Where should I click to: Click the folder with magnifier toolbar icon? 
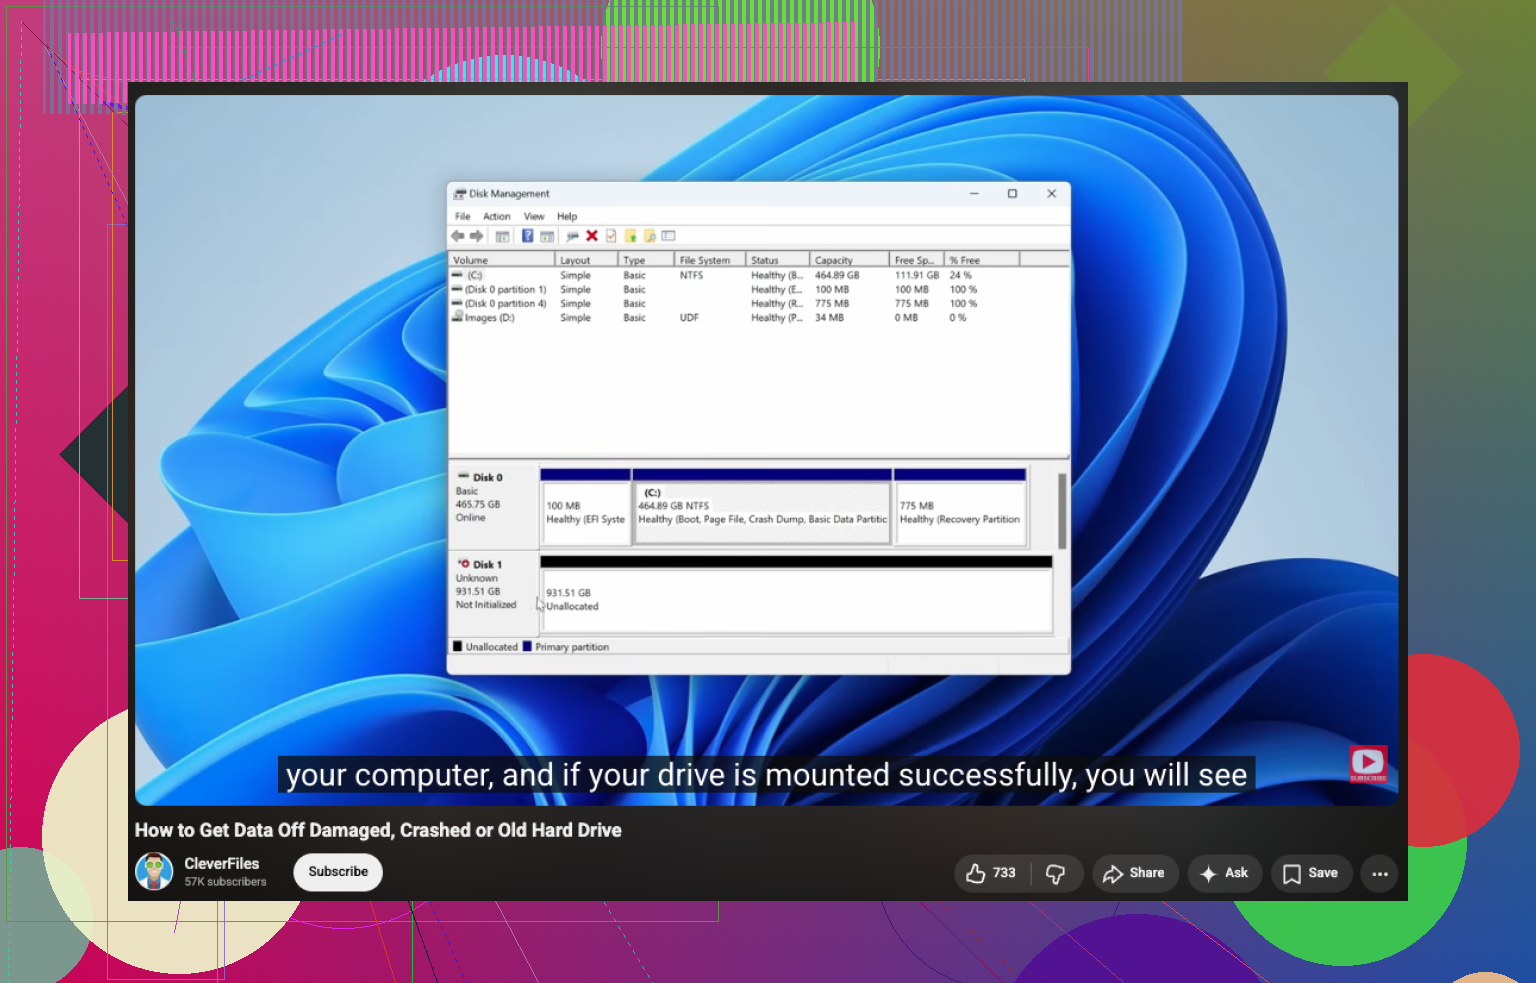650,236
